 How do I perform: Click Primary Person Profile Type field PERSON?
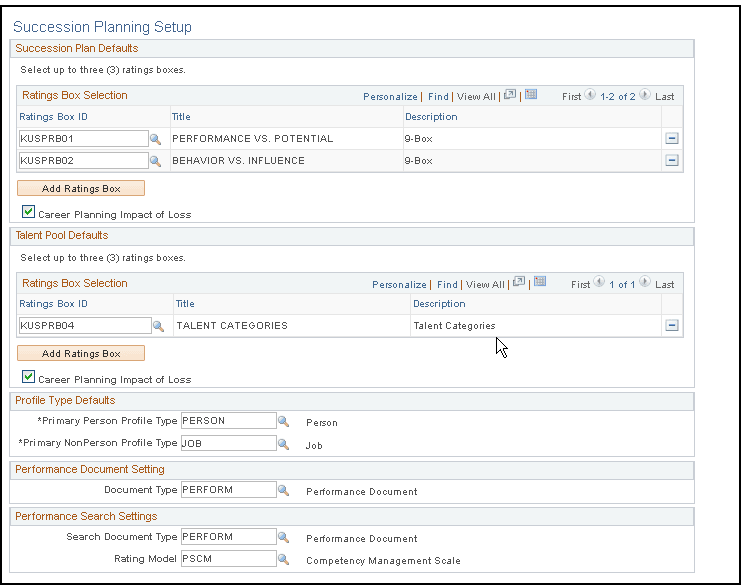point(229,421)
